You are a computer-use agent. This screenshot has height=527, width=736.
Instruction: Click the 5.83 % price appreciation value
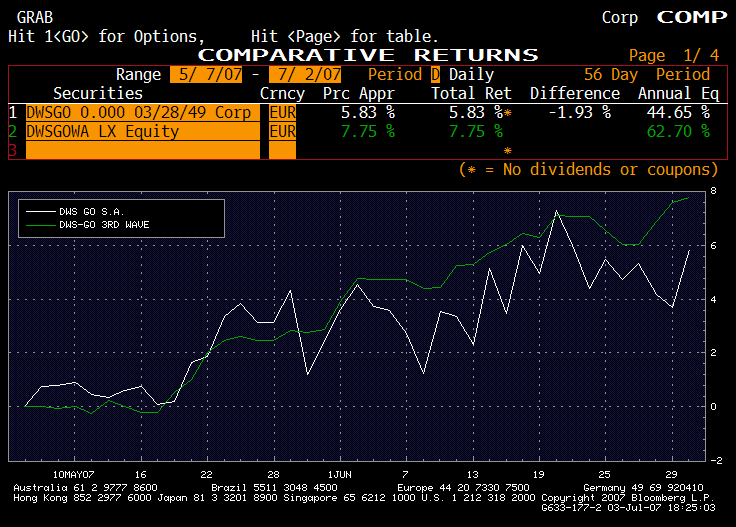[x=368, y=113]
